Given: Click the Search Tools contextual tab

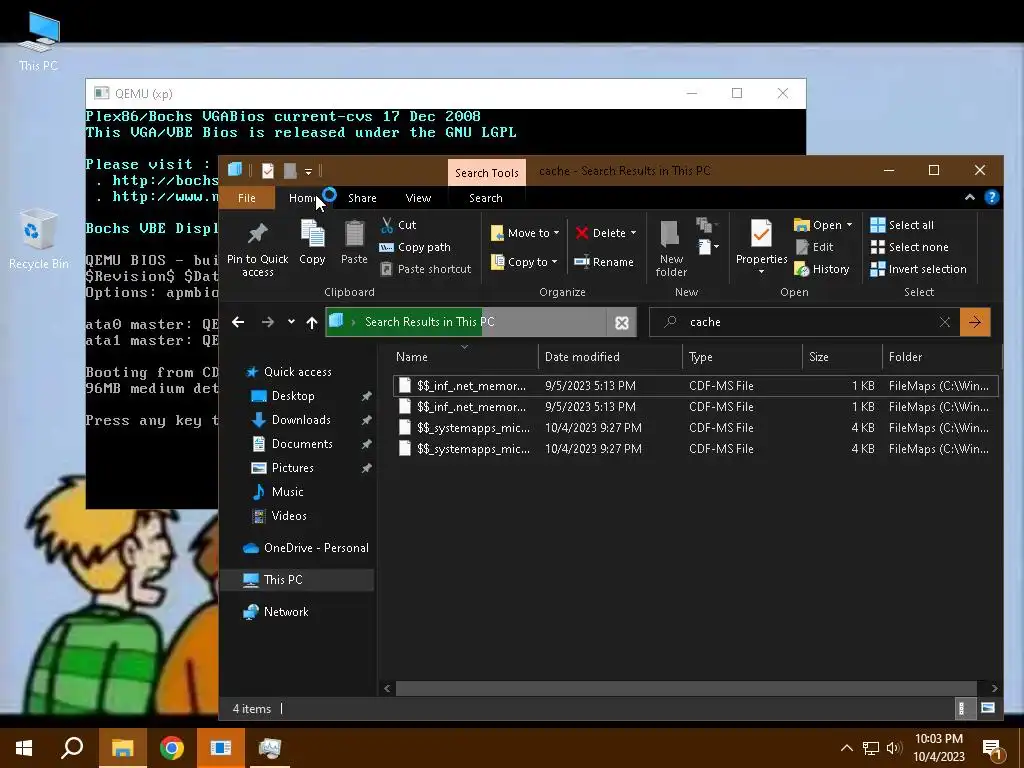Looking at the screenshot, I should pyautogui.click(x=487, y=173).
